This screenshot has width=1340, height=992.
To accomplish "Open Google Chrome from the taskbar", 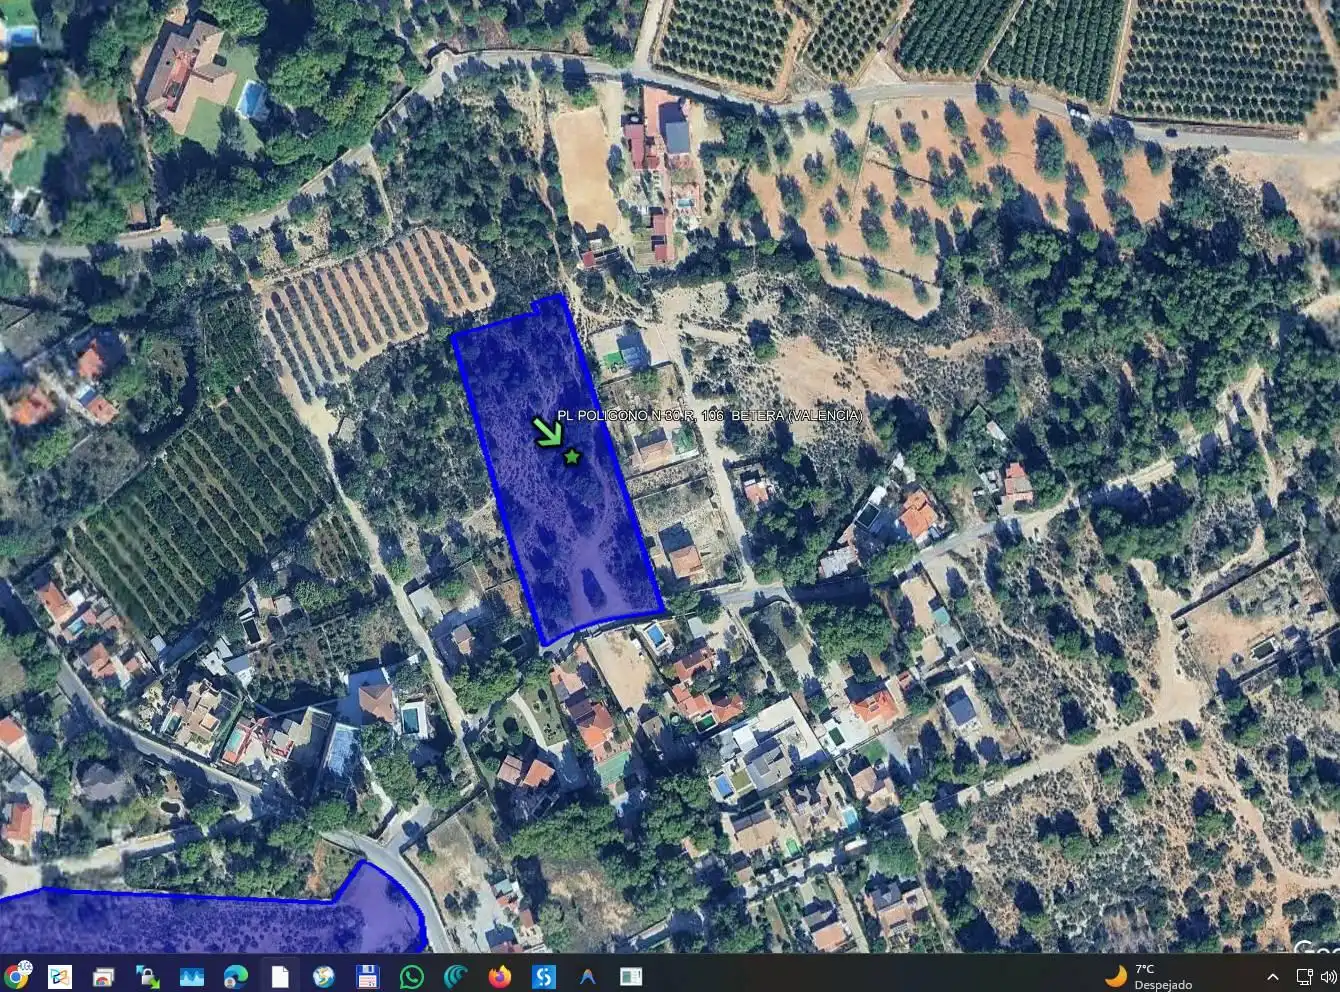I will point(17,975).
